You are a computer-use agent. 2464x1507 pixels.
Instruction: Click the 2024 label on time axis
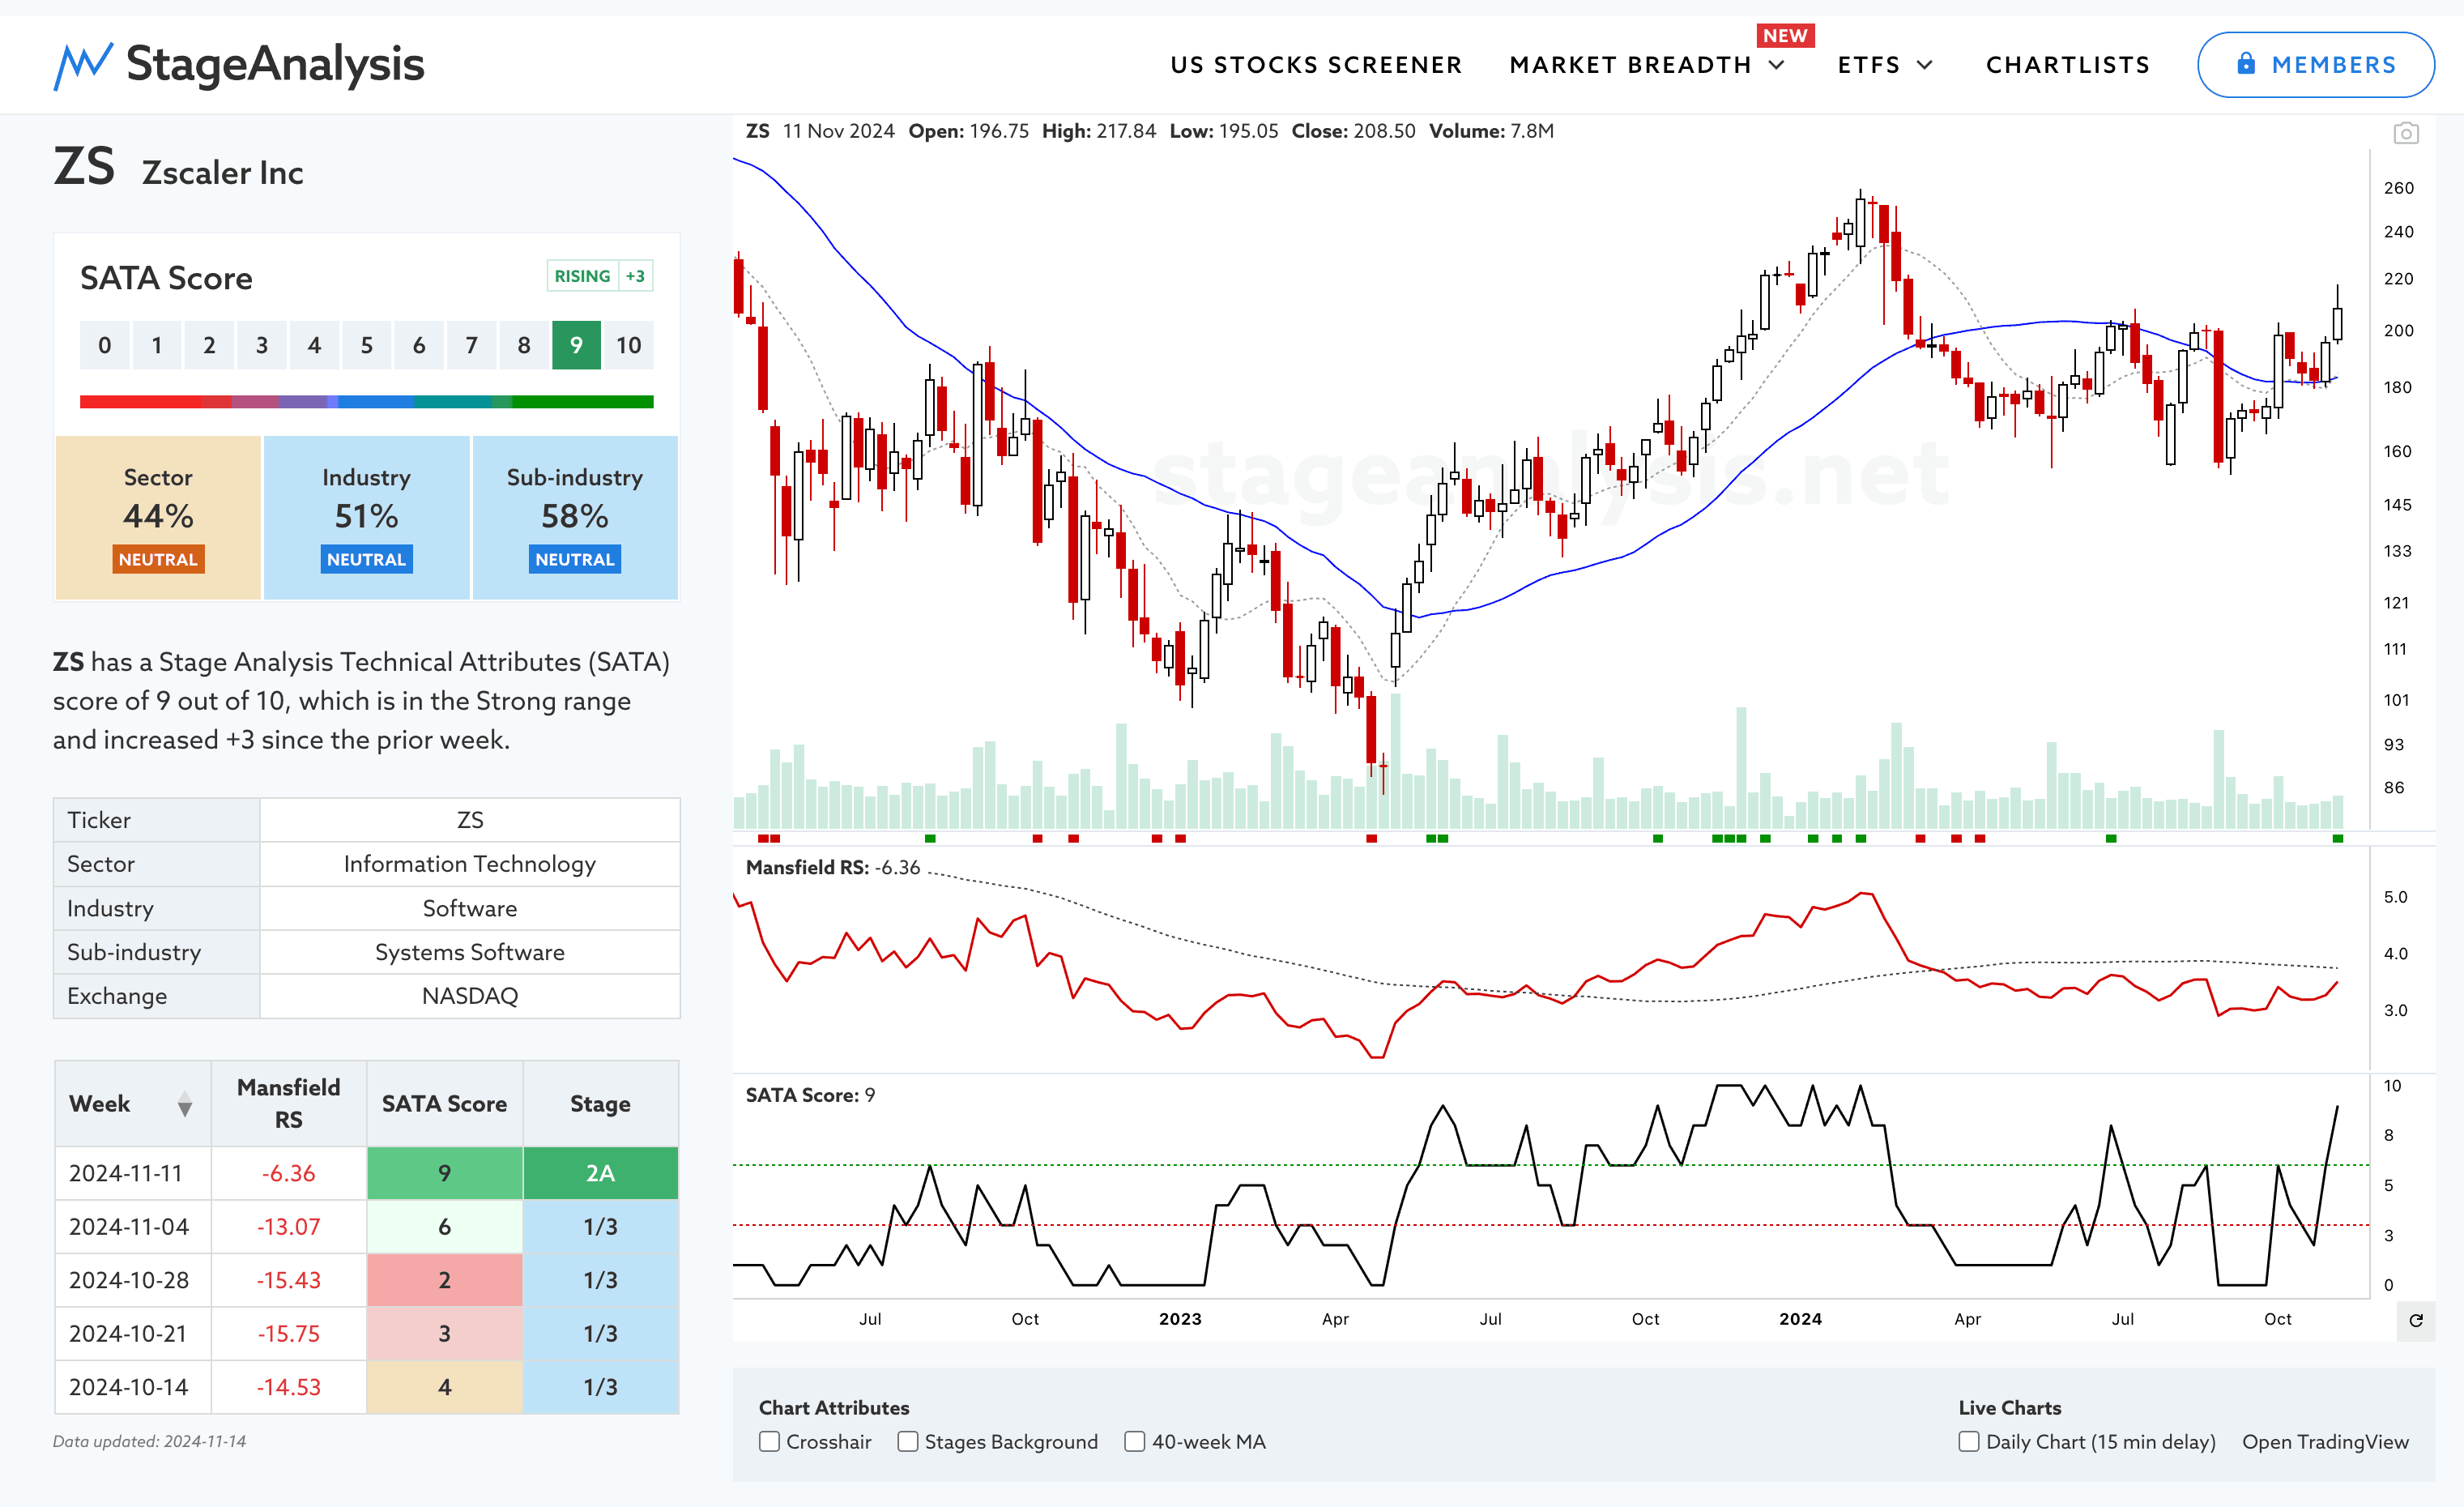1800,1319
